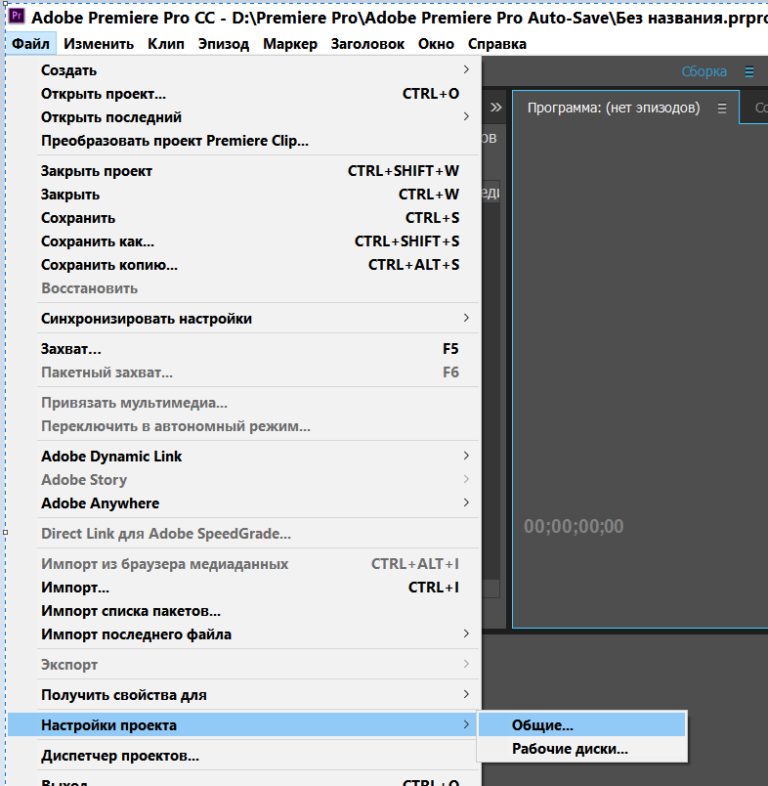Screen dimensions: 768x786
Task: Select the Закрыть CTRL+W entry
Action: coord(243,194)
